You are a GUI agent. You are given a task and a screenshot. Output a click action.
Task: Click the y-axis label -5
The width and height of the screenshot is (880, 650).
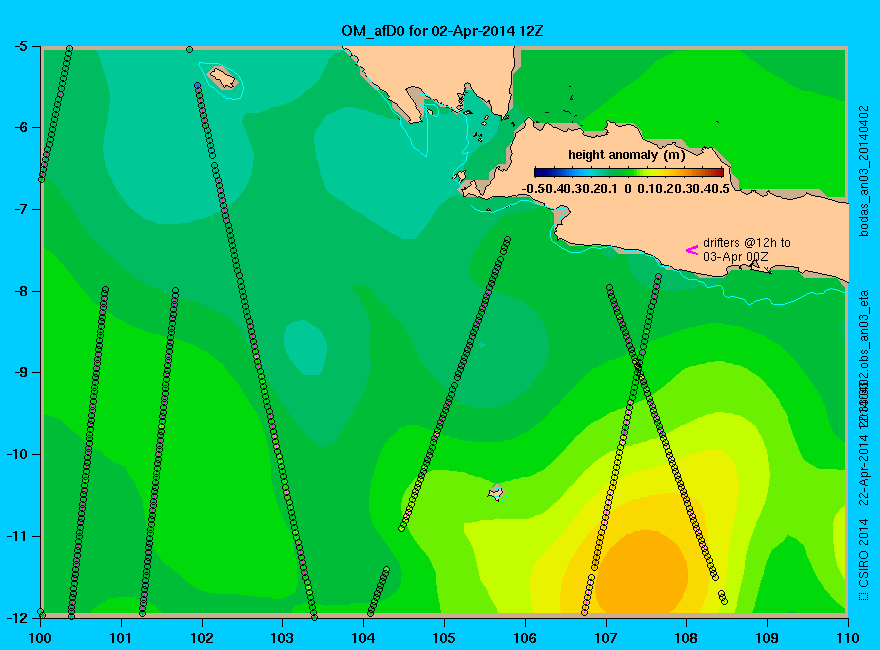point(19,46)
